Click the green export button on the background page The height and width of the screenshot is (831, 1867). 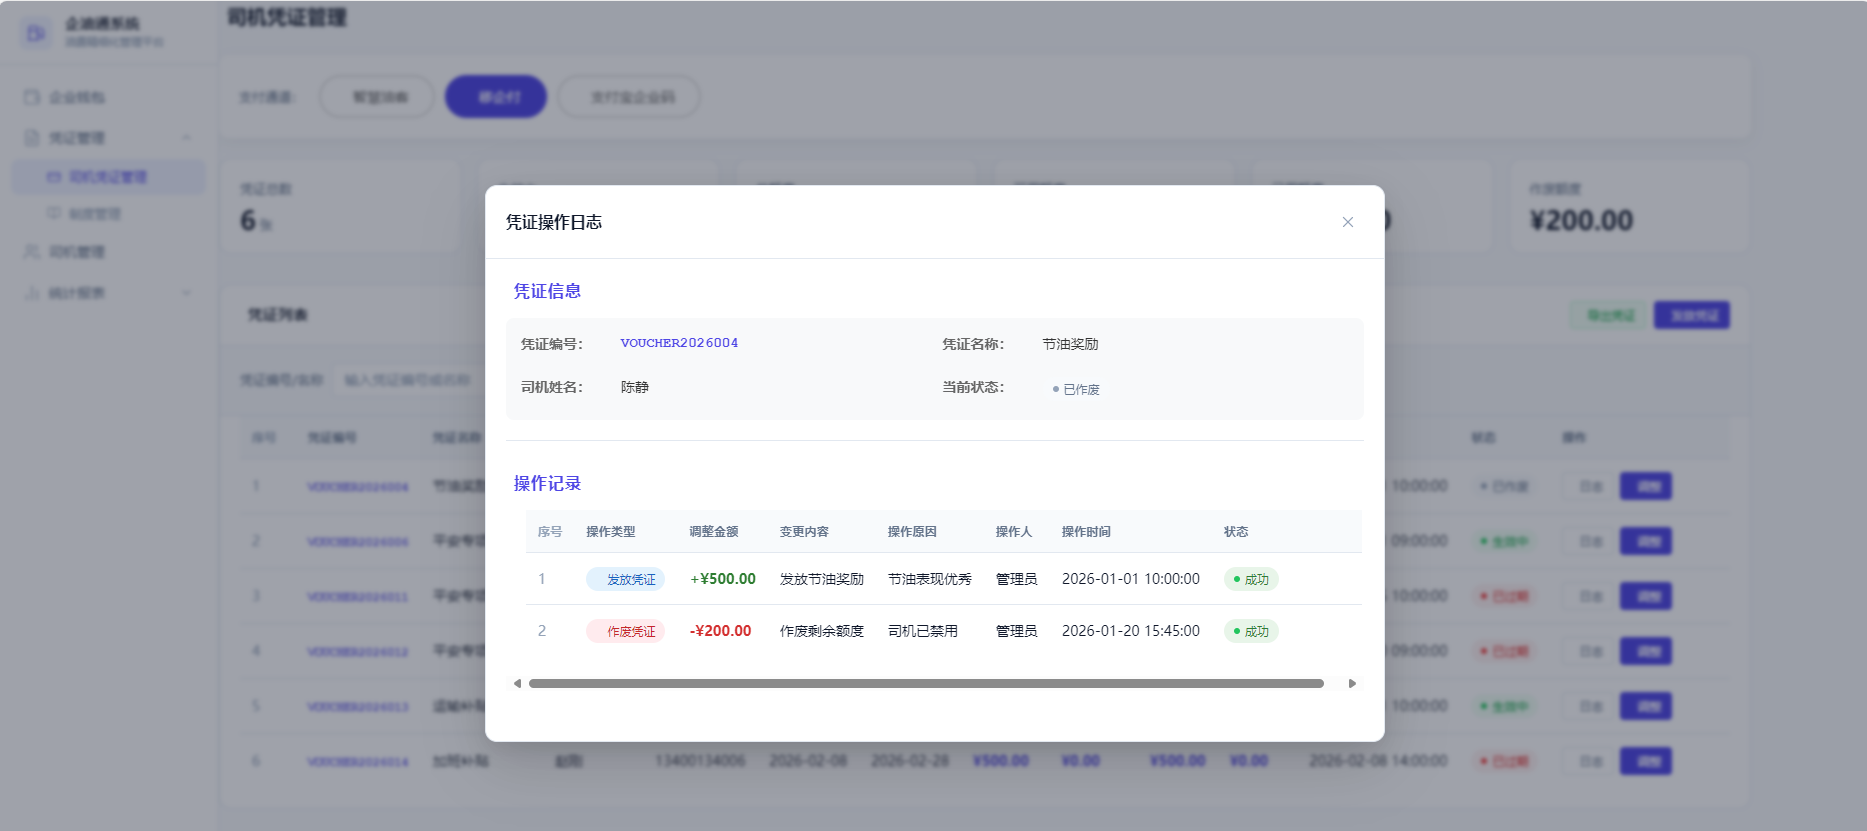[x=1609, y=315]
